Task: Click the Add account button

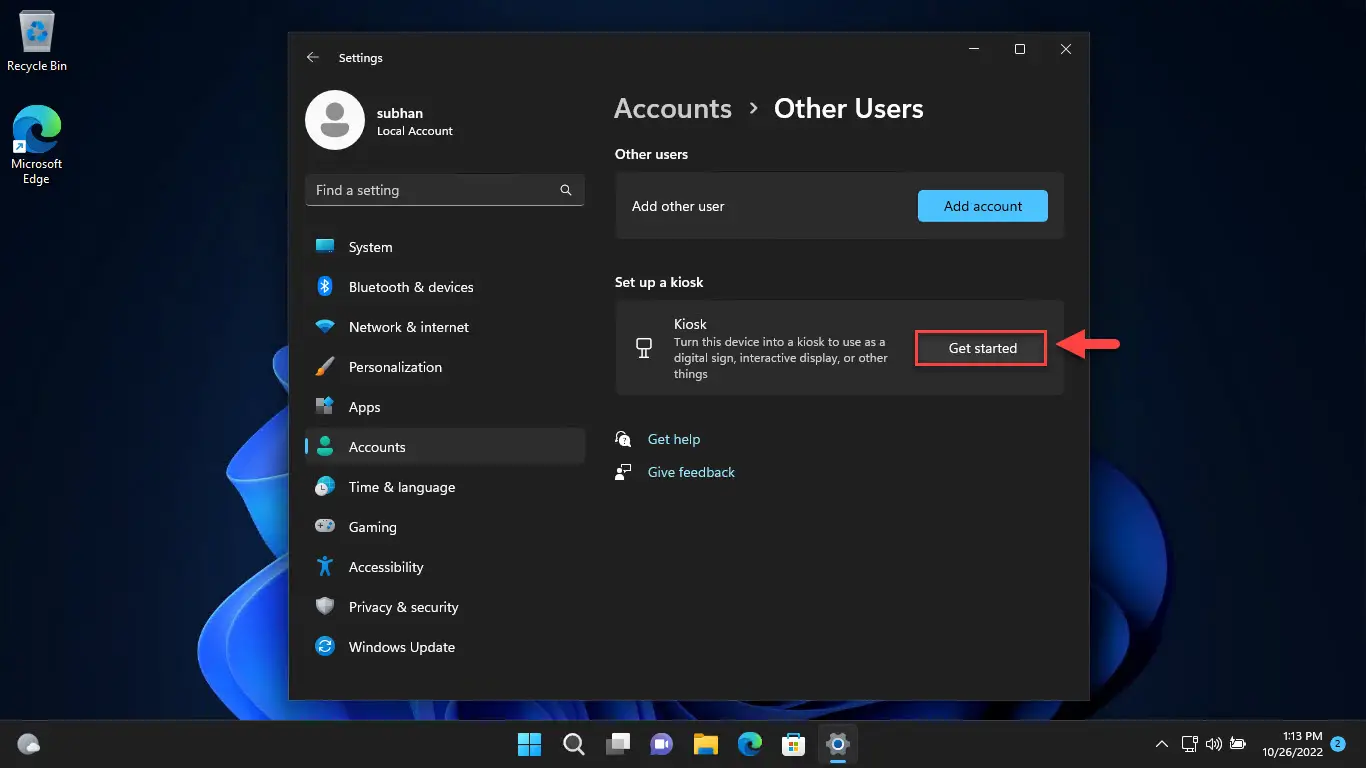Action: pos(983,206)
